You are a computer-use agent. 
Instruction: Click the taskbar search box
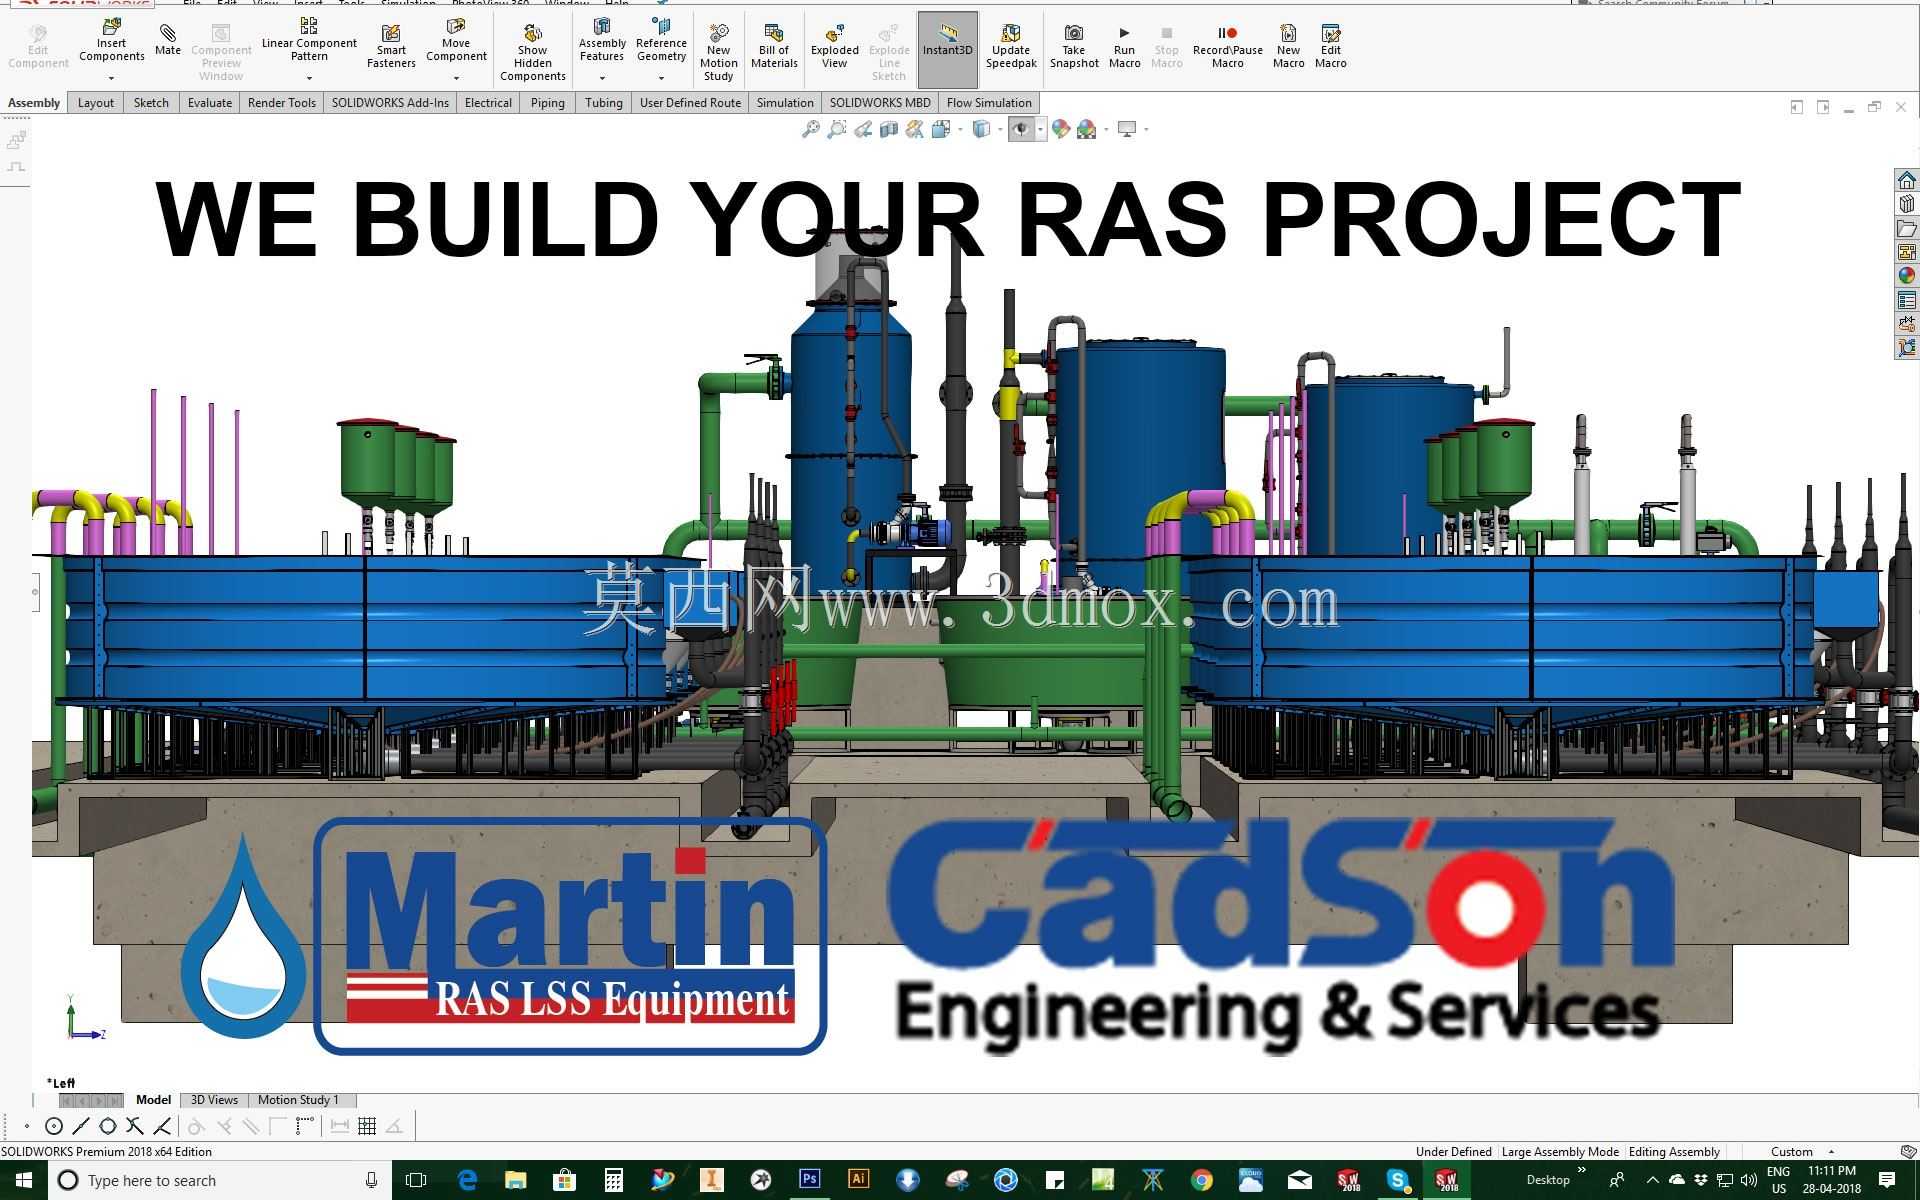click(x=220, y=1181)
